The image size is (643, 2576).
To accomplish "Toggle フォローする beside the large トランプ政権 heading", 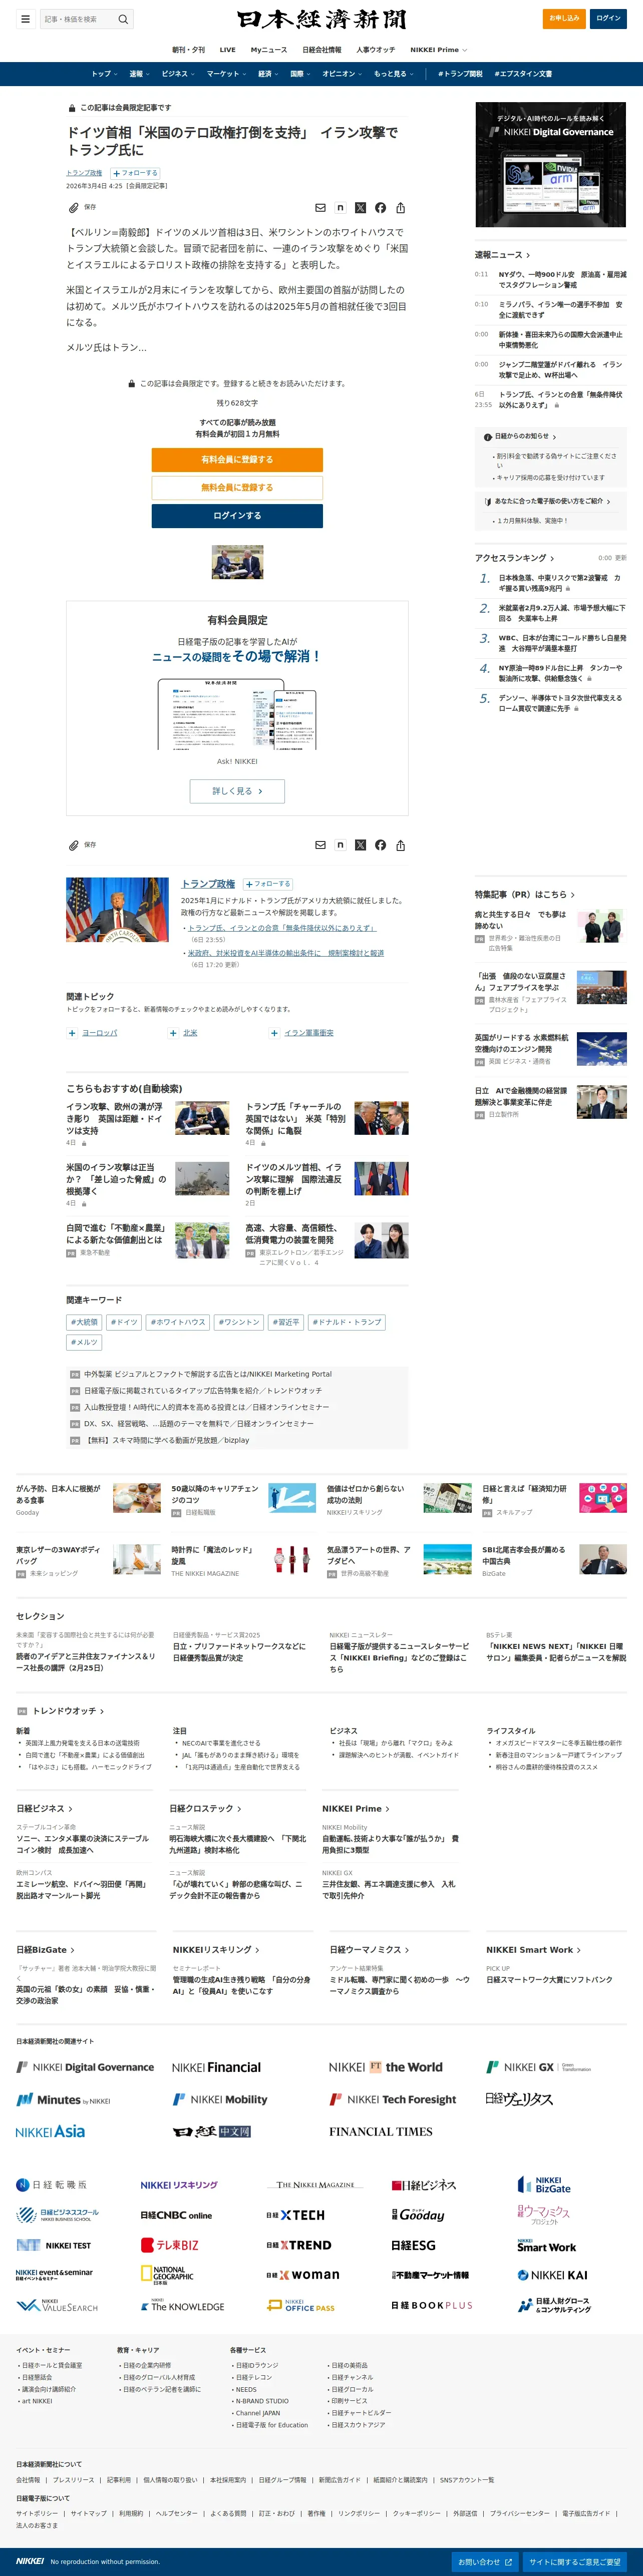I will tap(267, 884).
